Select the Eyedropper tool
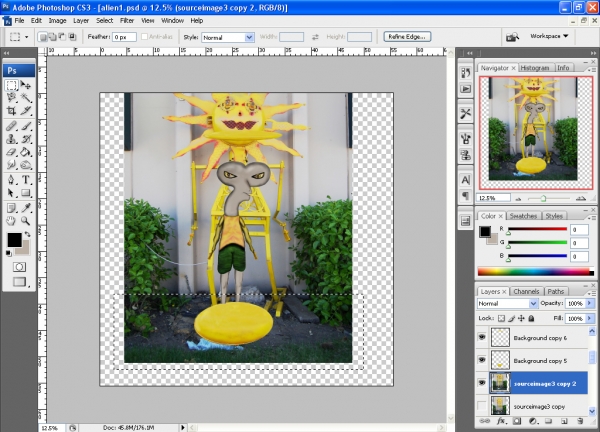This screenshot has width=600, height=432. pos(26,207)
